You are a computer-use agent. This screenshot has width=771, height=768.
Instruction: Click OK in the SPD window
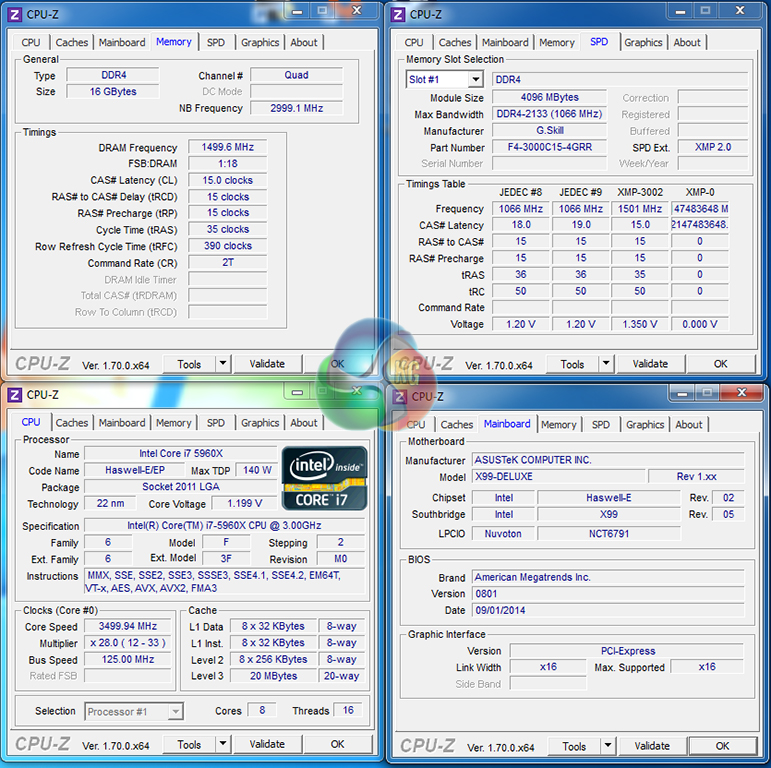pos(720,364)
